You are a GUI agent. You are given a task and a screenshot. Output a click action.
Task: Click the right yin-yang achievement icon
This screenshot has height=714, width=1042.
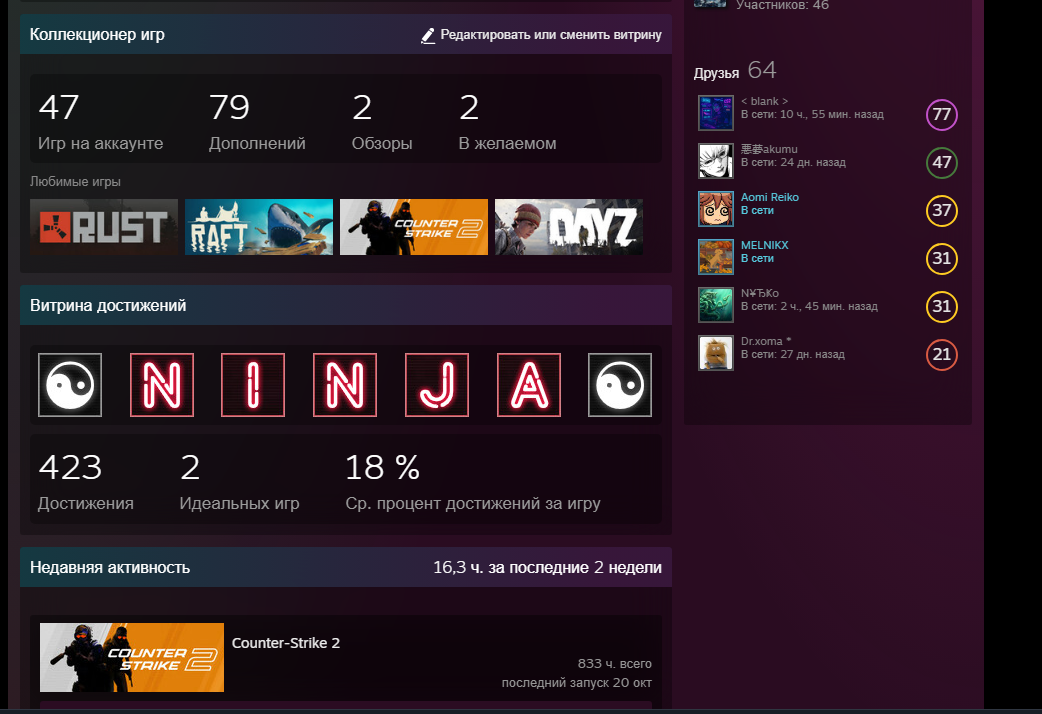point(620,385)
